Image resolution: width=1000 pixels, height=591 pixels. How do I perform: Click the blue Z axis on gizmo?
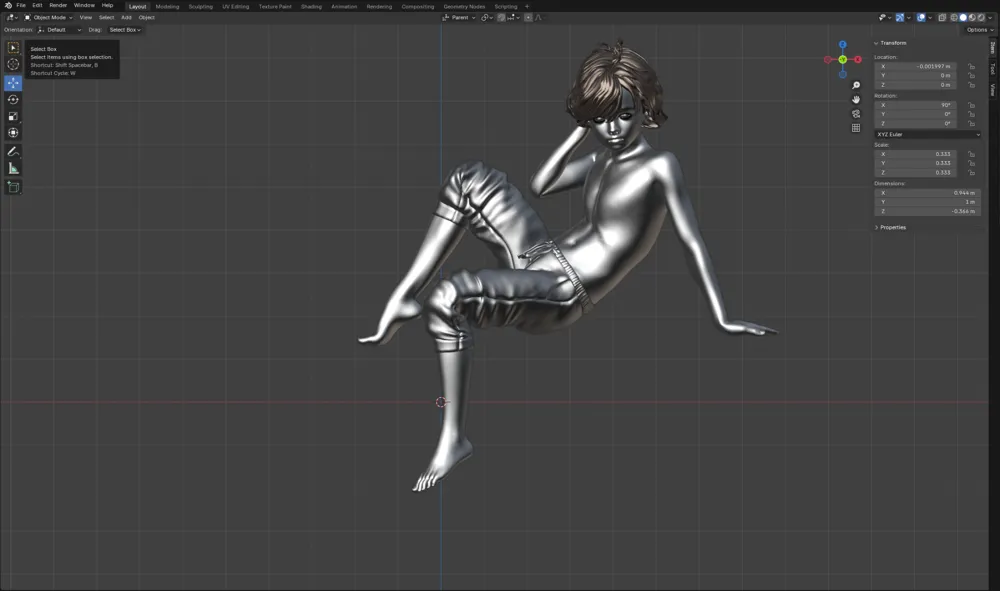coord(842,45)
